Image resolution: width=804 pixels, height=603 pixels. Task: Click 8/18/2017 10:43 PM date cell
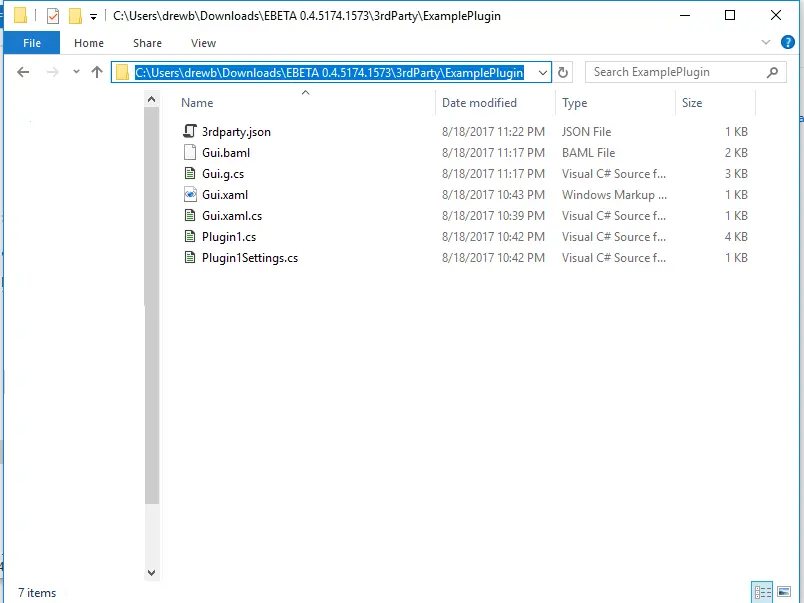(493, 195)
